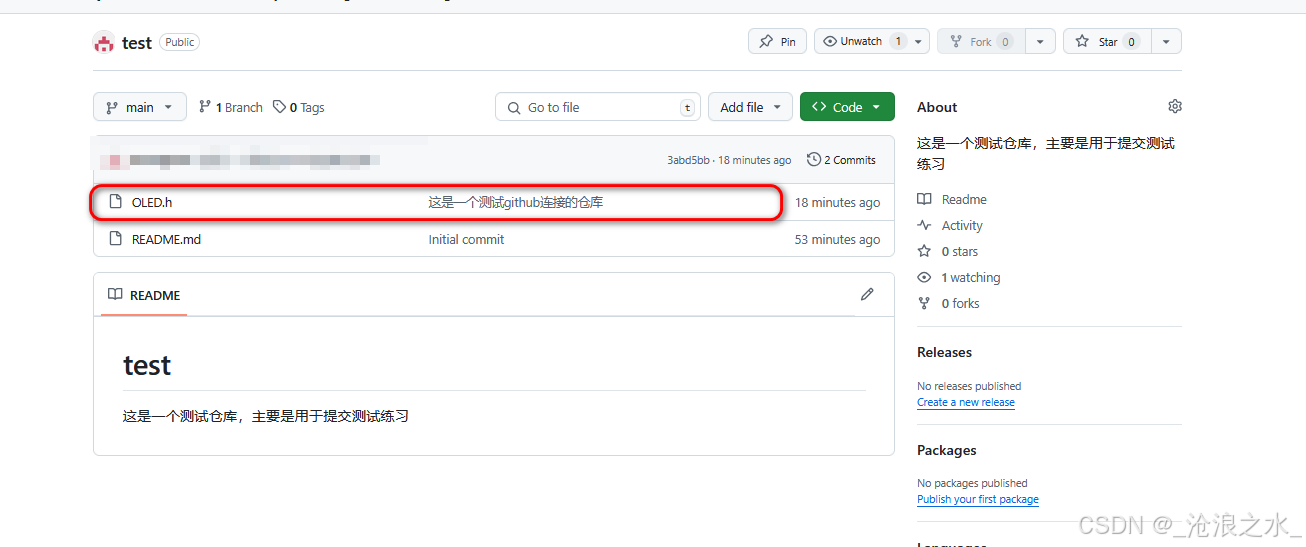This screenshot has height=547, width=1306.
Task: Click the About description text
Action: pyautogui.click(x=1046, y=153)
